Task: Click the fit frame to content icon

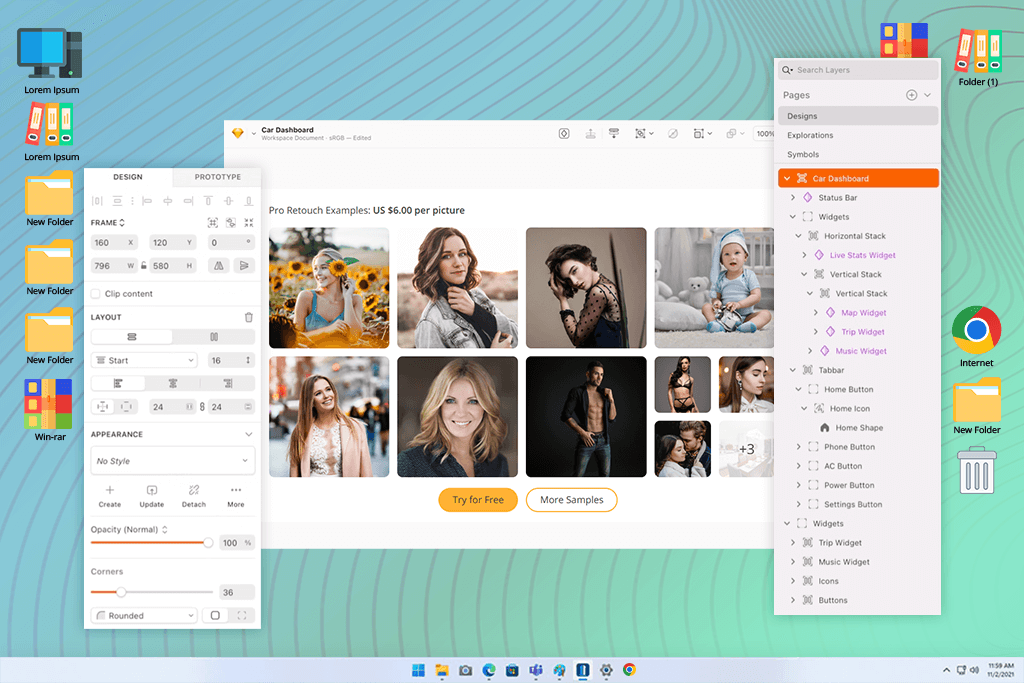Action: (x=249, y=223)
